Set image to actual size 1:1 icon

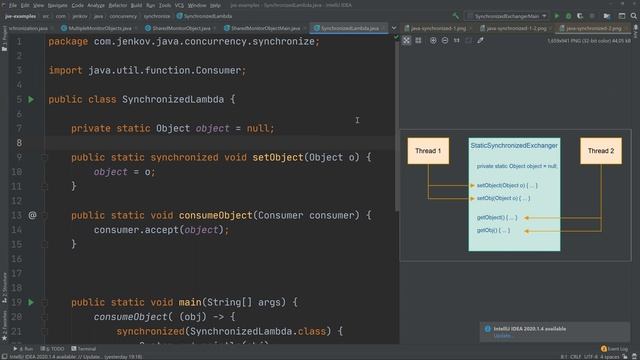click(x=457, y=40)
